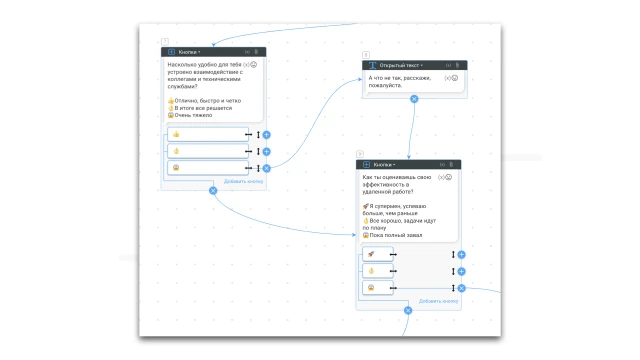Screen dimensions: 640x360
Task: Insert variable (x) into 'А что не так' message
Action: coord(447,78)
